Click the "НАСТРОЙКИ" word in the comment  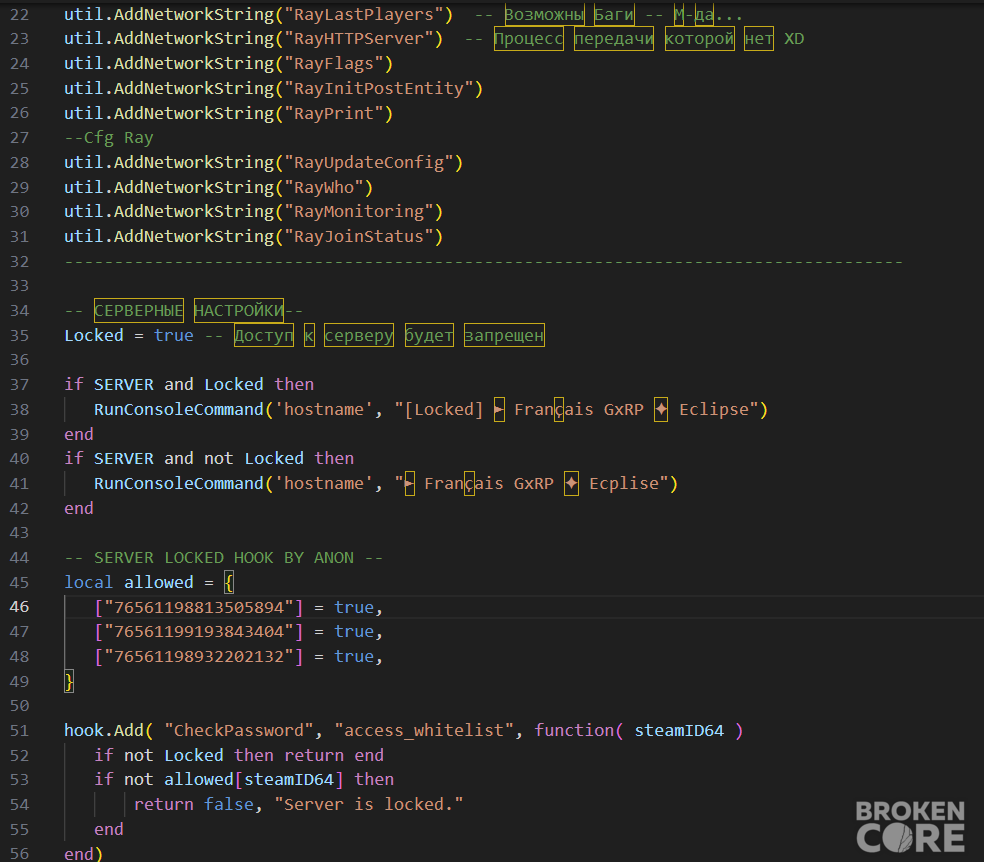point(238,311)
